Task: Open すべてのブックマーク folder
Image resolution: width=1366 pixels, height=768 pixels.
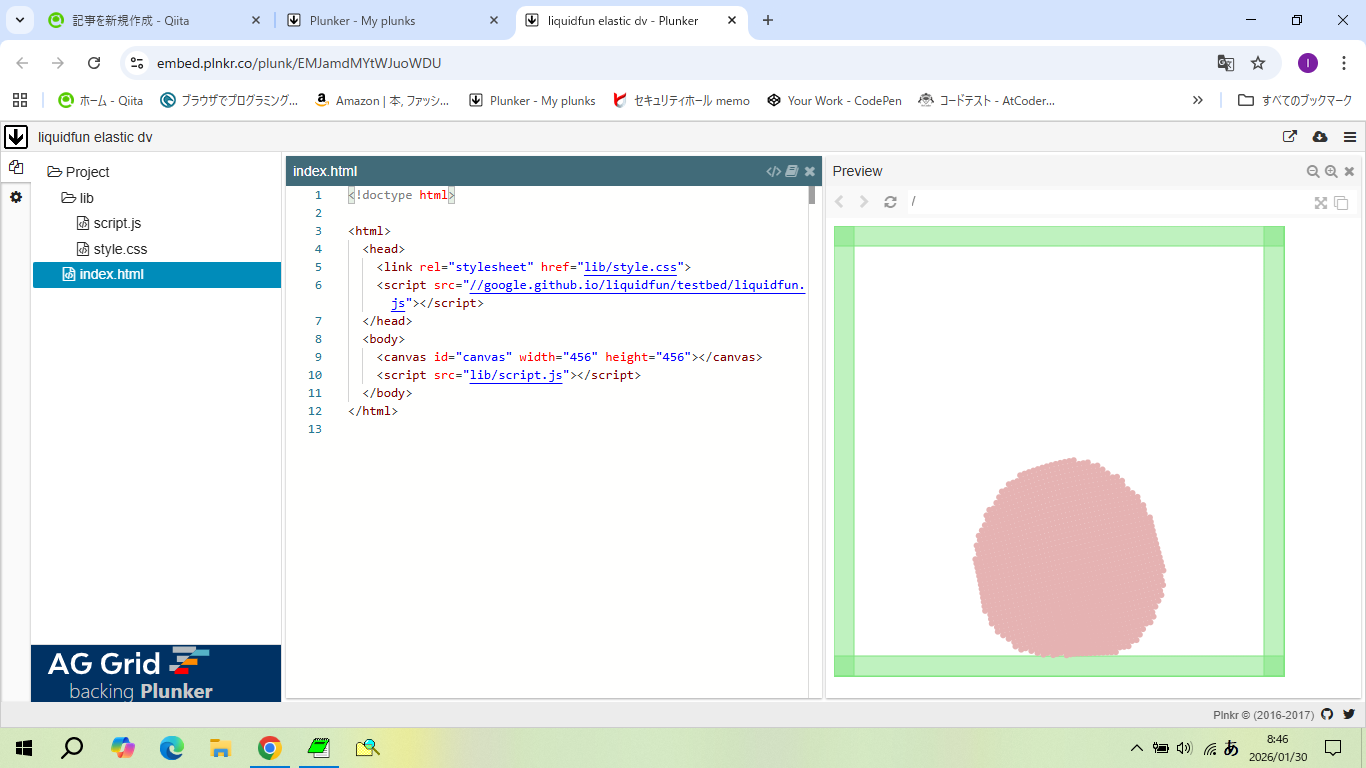Action: click(x=1295, y=100)
